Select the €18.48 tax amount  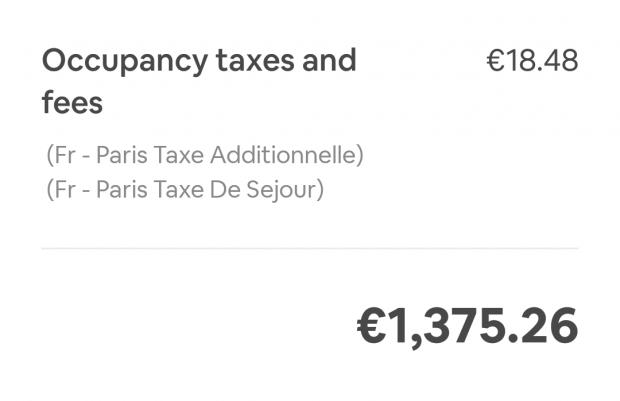click(532, 61)
